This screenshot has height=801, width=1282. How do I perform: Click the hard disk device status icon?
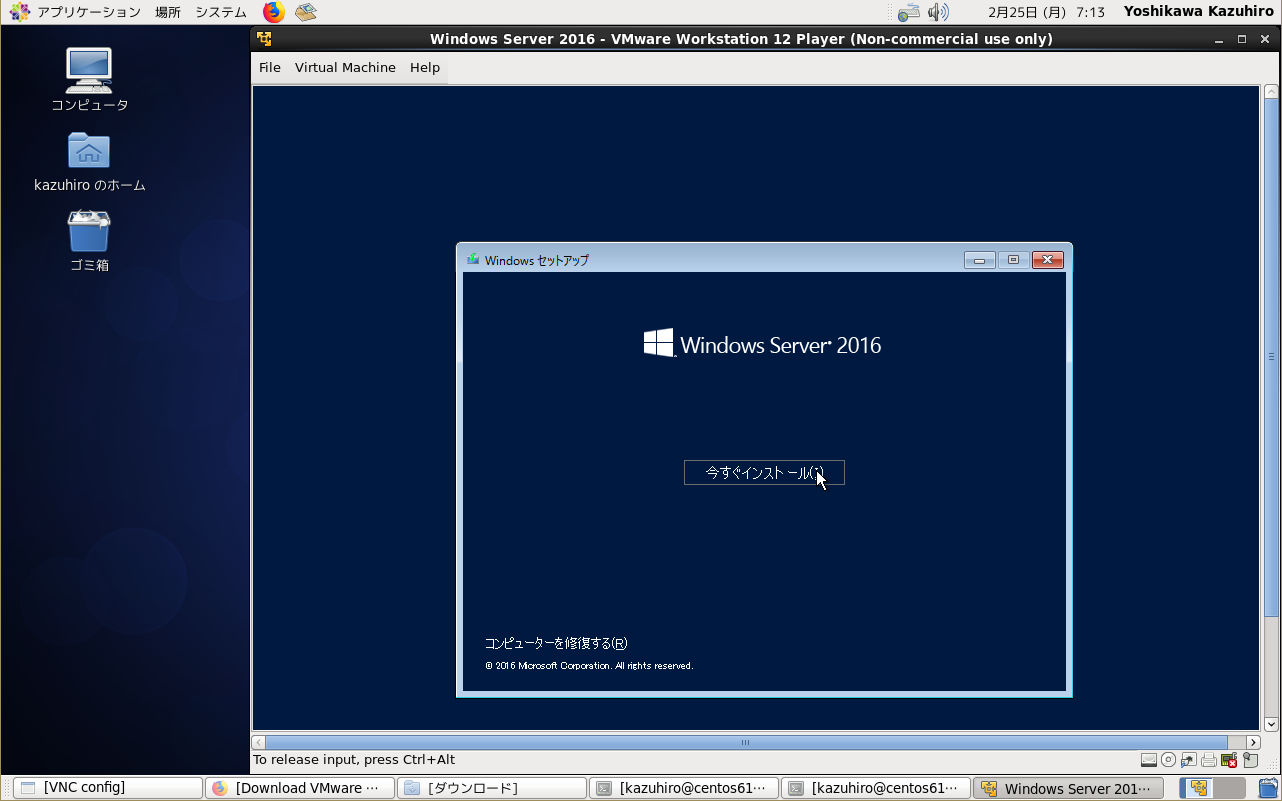click(x=1149, y=760)
